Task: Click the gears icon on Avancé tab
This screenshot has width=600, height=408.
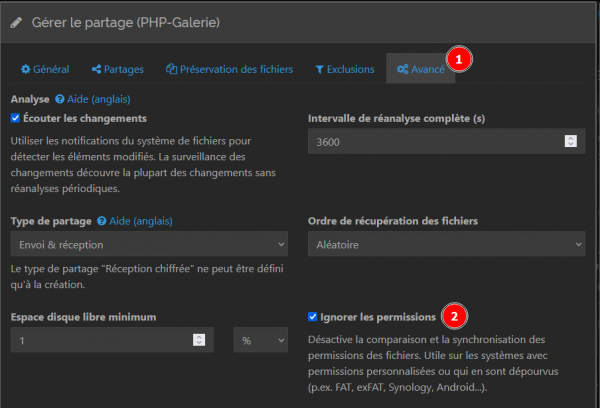Action: (x=401, y=70)
